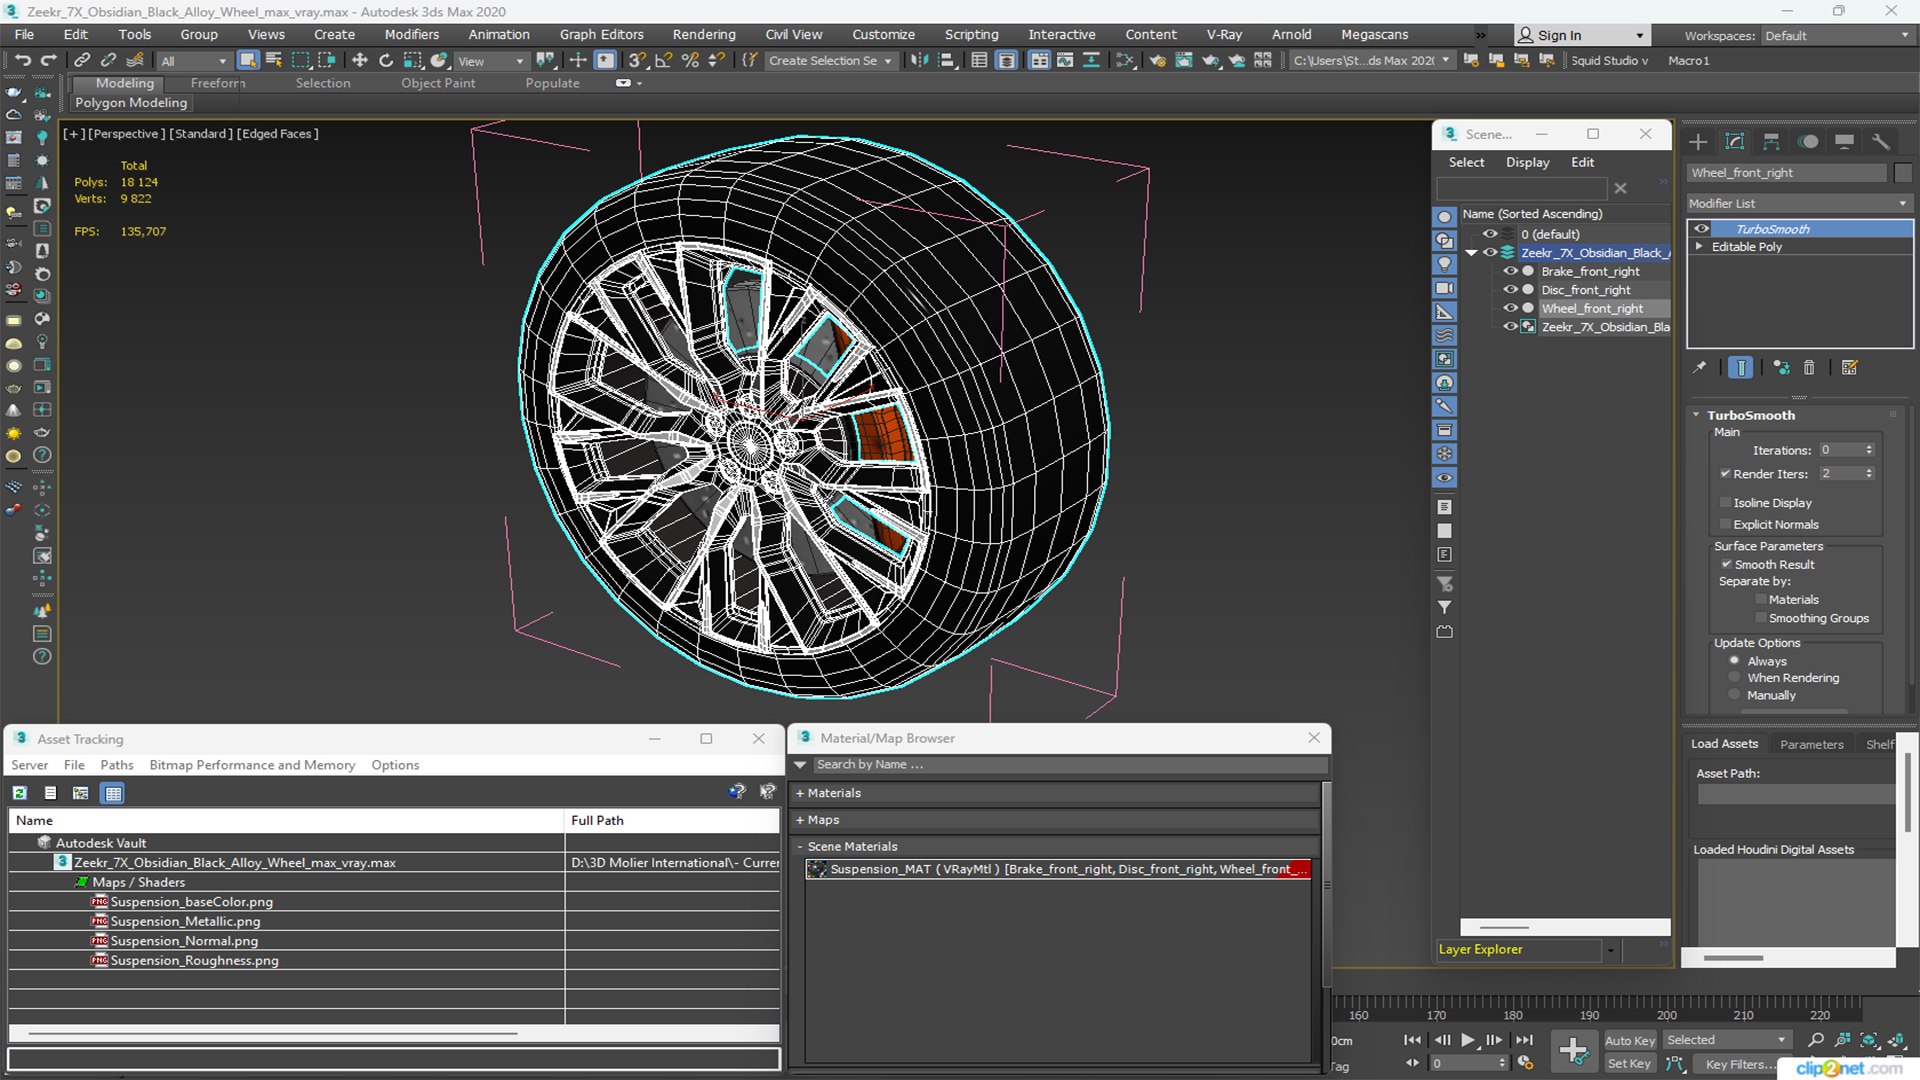Toggle the Render Iters checkbox
This screenshot has width=1920, height=1080.
[x=1725, y=474]
